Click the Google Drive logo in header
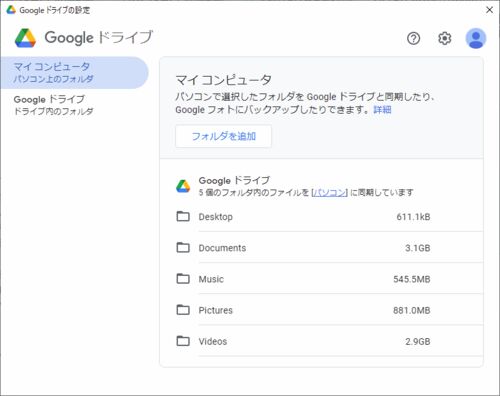The image size is (500, 396). coord(25,38)
